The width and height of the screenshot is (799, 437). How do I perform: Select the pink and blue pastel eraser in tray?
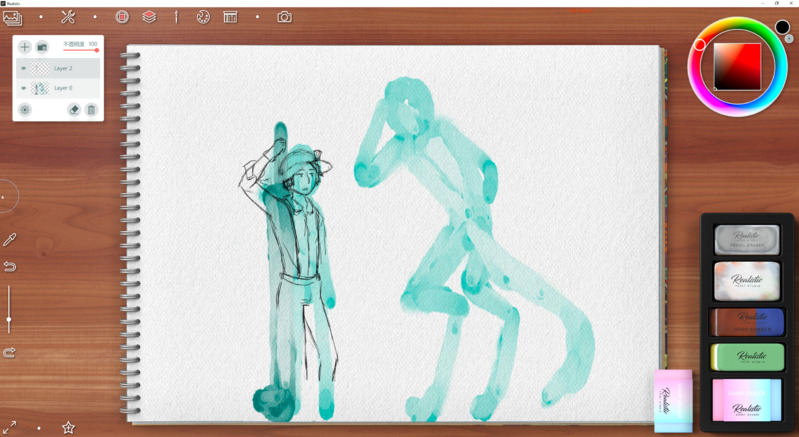tap(747, 400)
